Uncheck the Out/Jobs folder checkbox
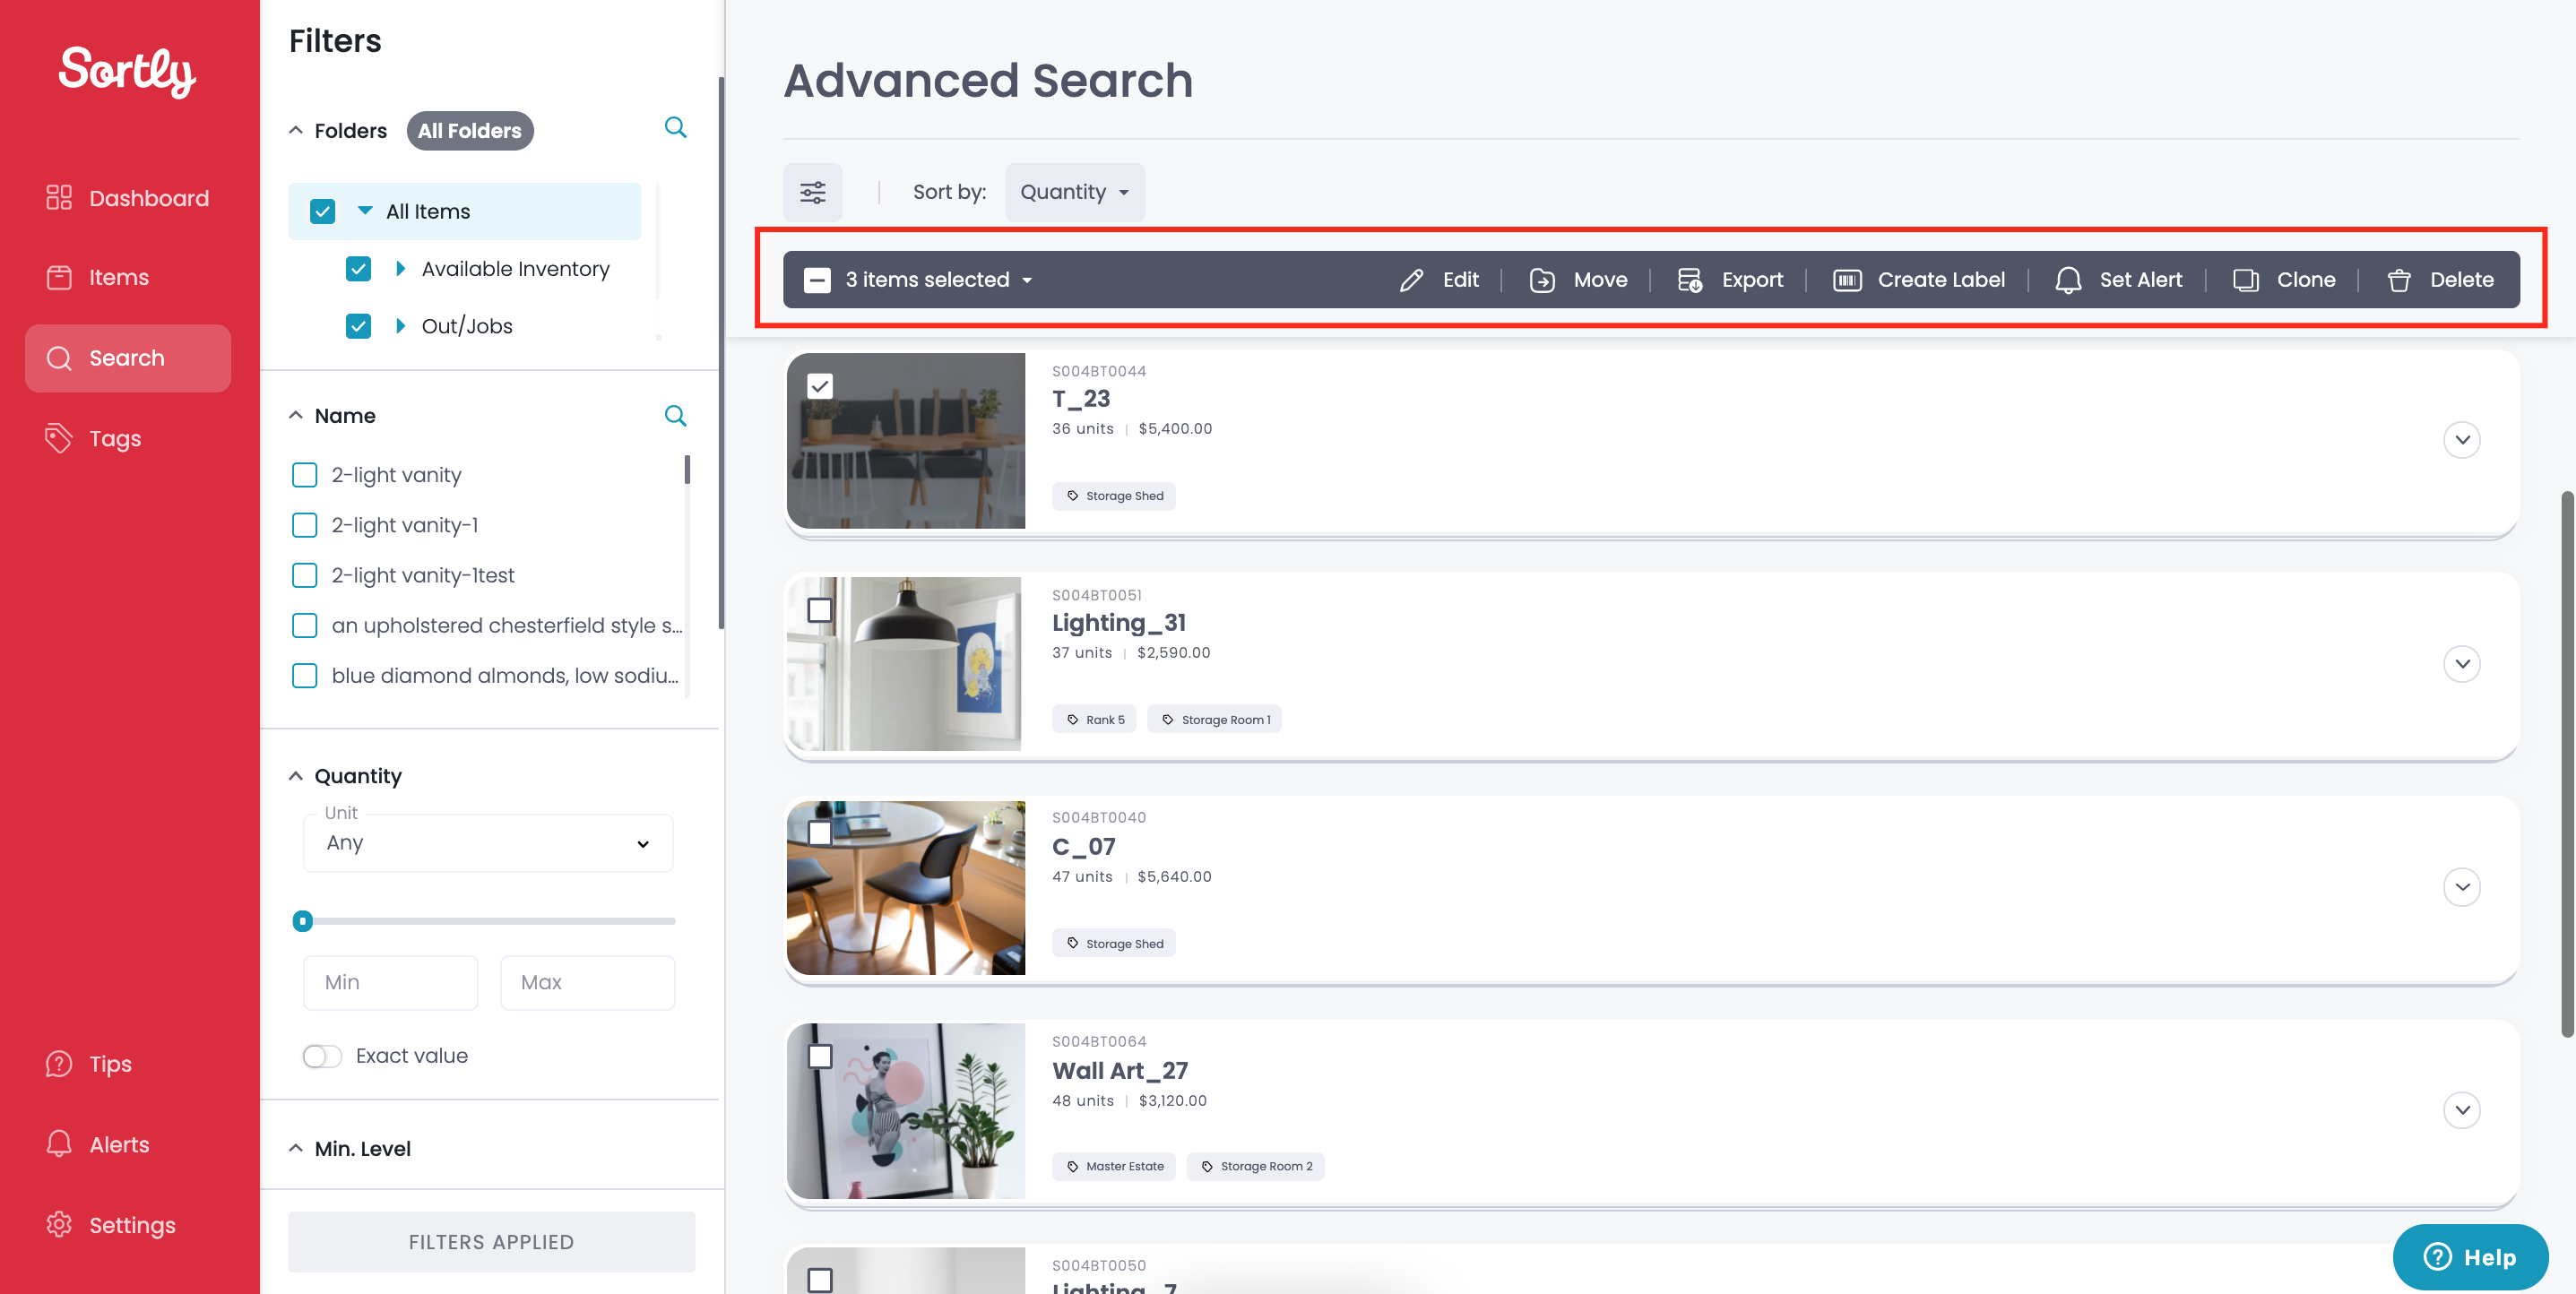The height and width of the screenshot is (1294, 2576). click(x=358, y=326)
